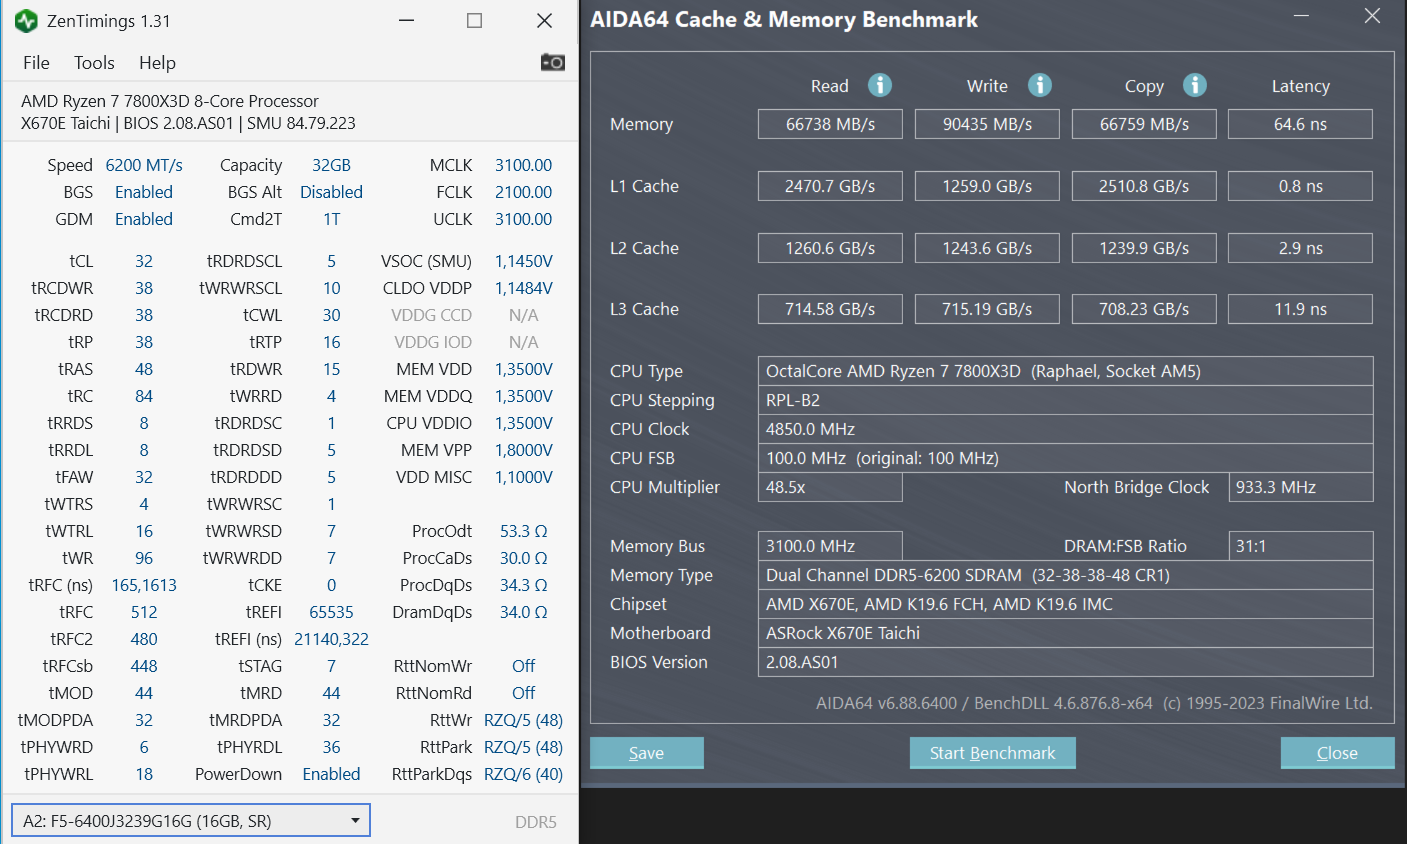The width and height of the screenshot is (1407, 844).
Task: Click the RttParkDqs value RZQ/6 (40)
Action: [x=524, y=774]
